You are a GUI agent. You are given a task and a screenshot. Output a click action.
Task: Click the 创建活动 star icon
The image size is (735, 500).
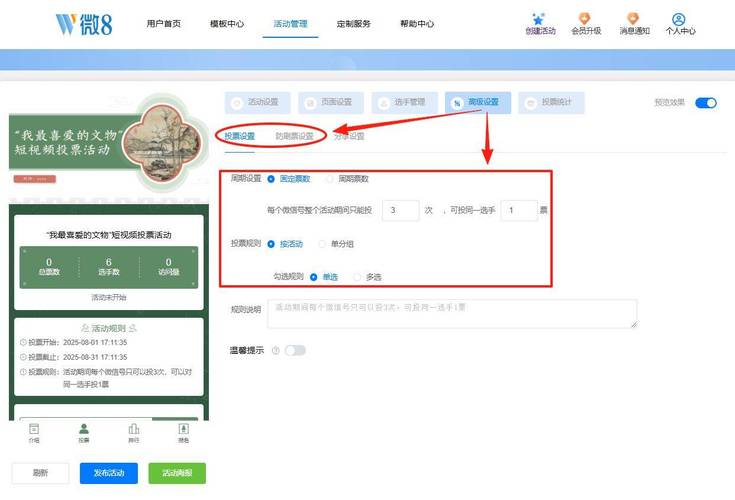pyautogui.click(x=539, y=18)
